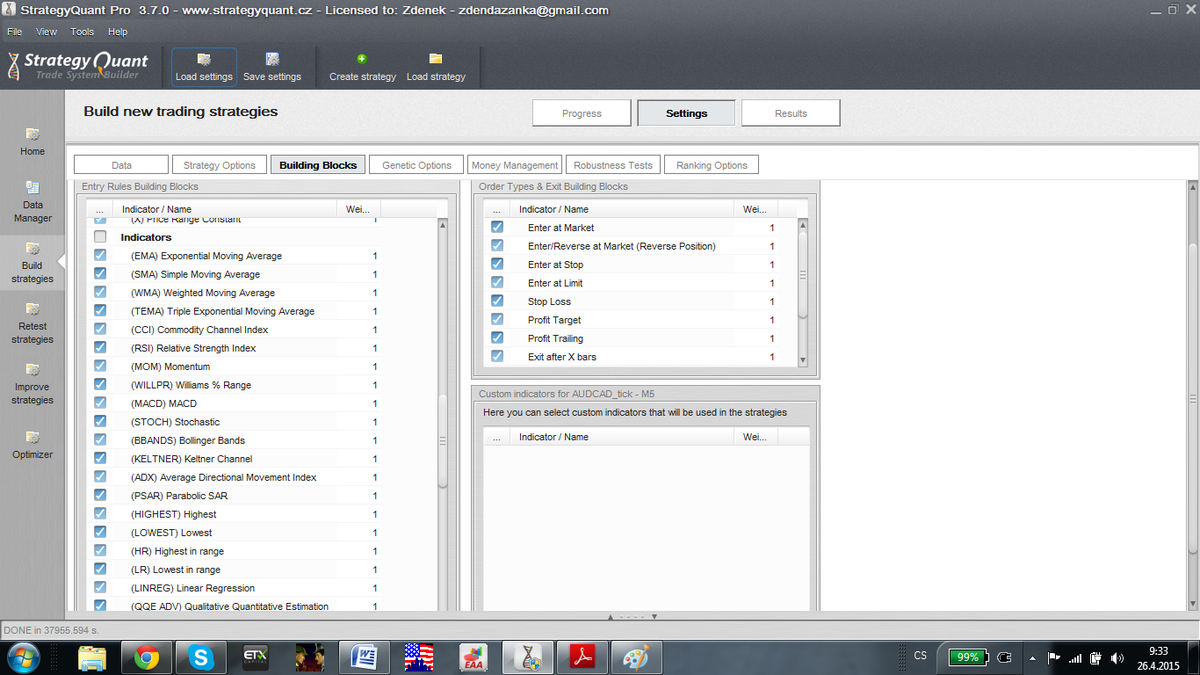Switch to the Data tab
Screen dimensions: 1200x675
(x=121, y=165)
